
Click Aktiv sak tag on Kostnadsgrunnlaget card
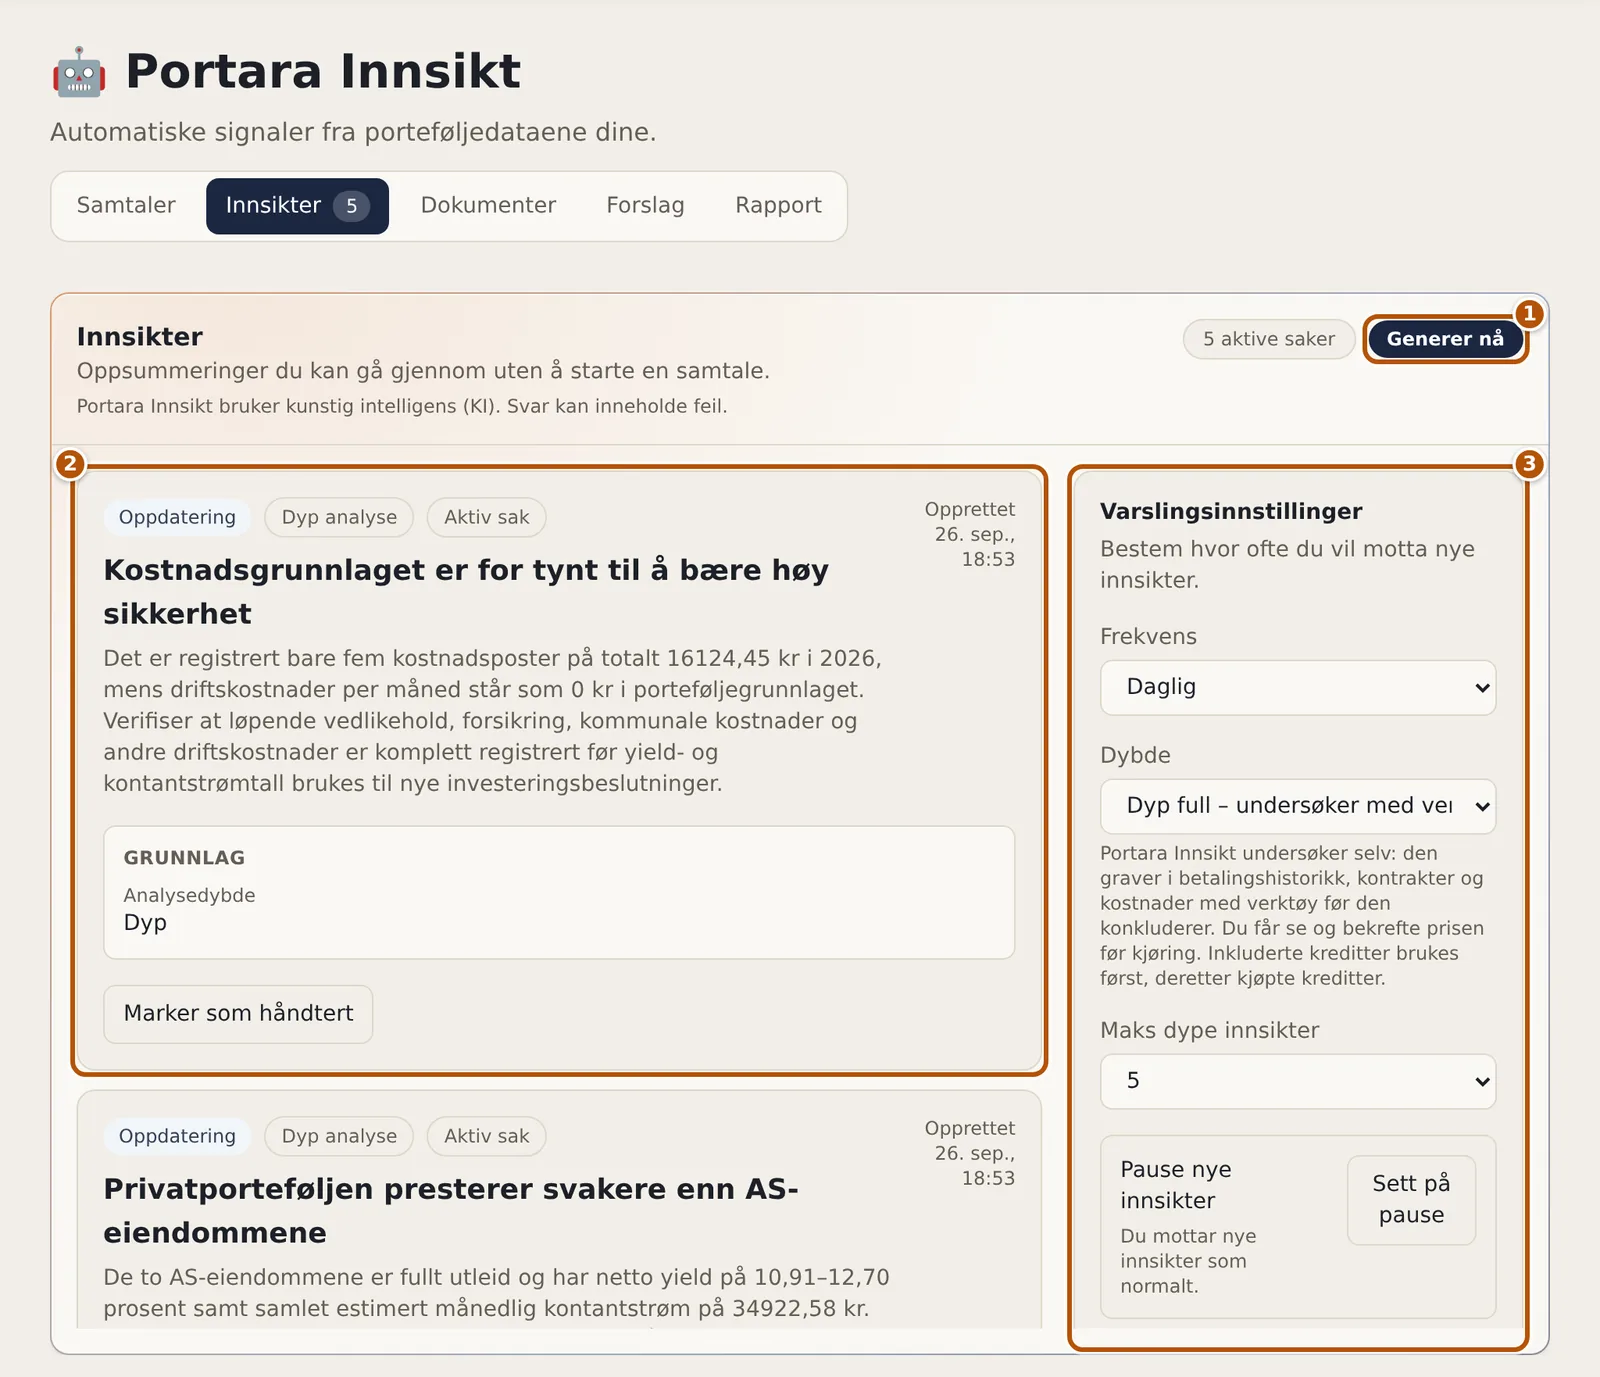click(x=486, y=517)
